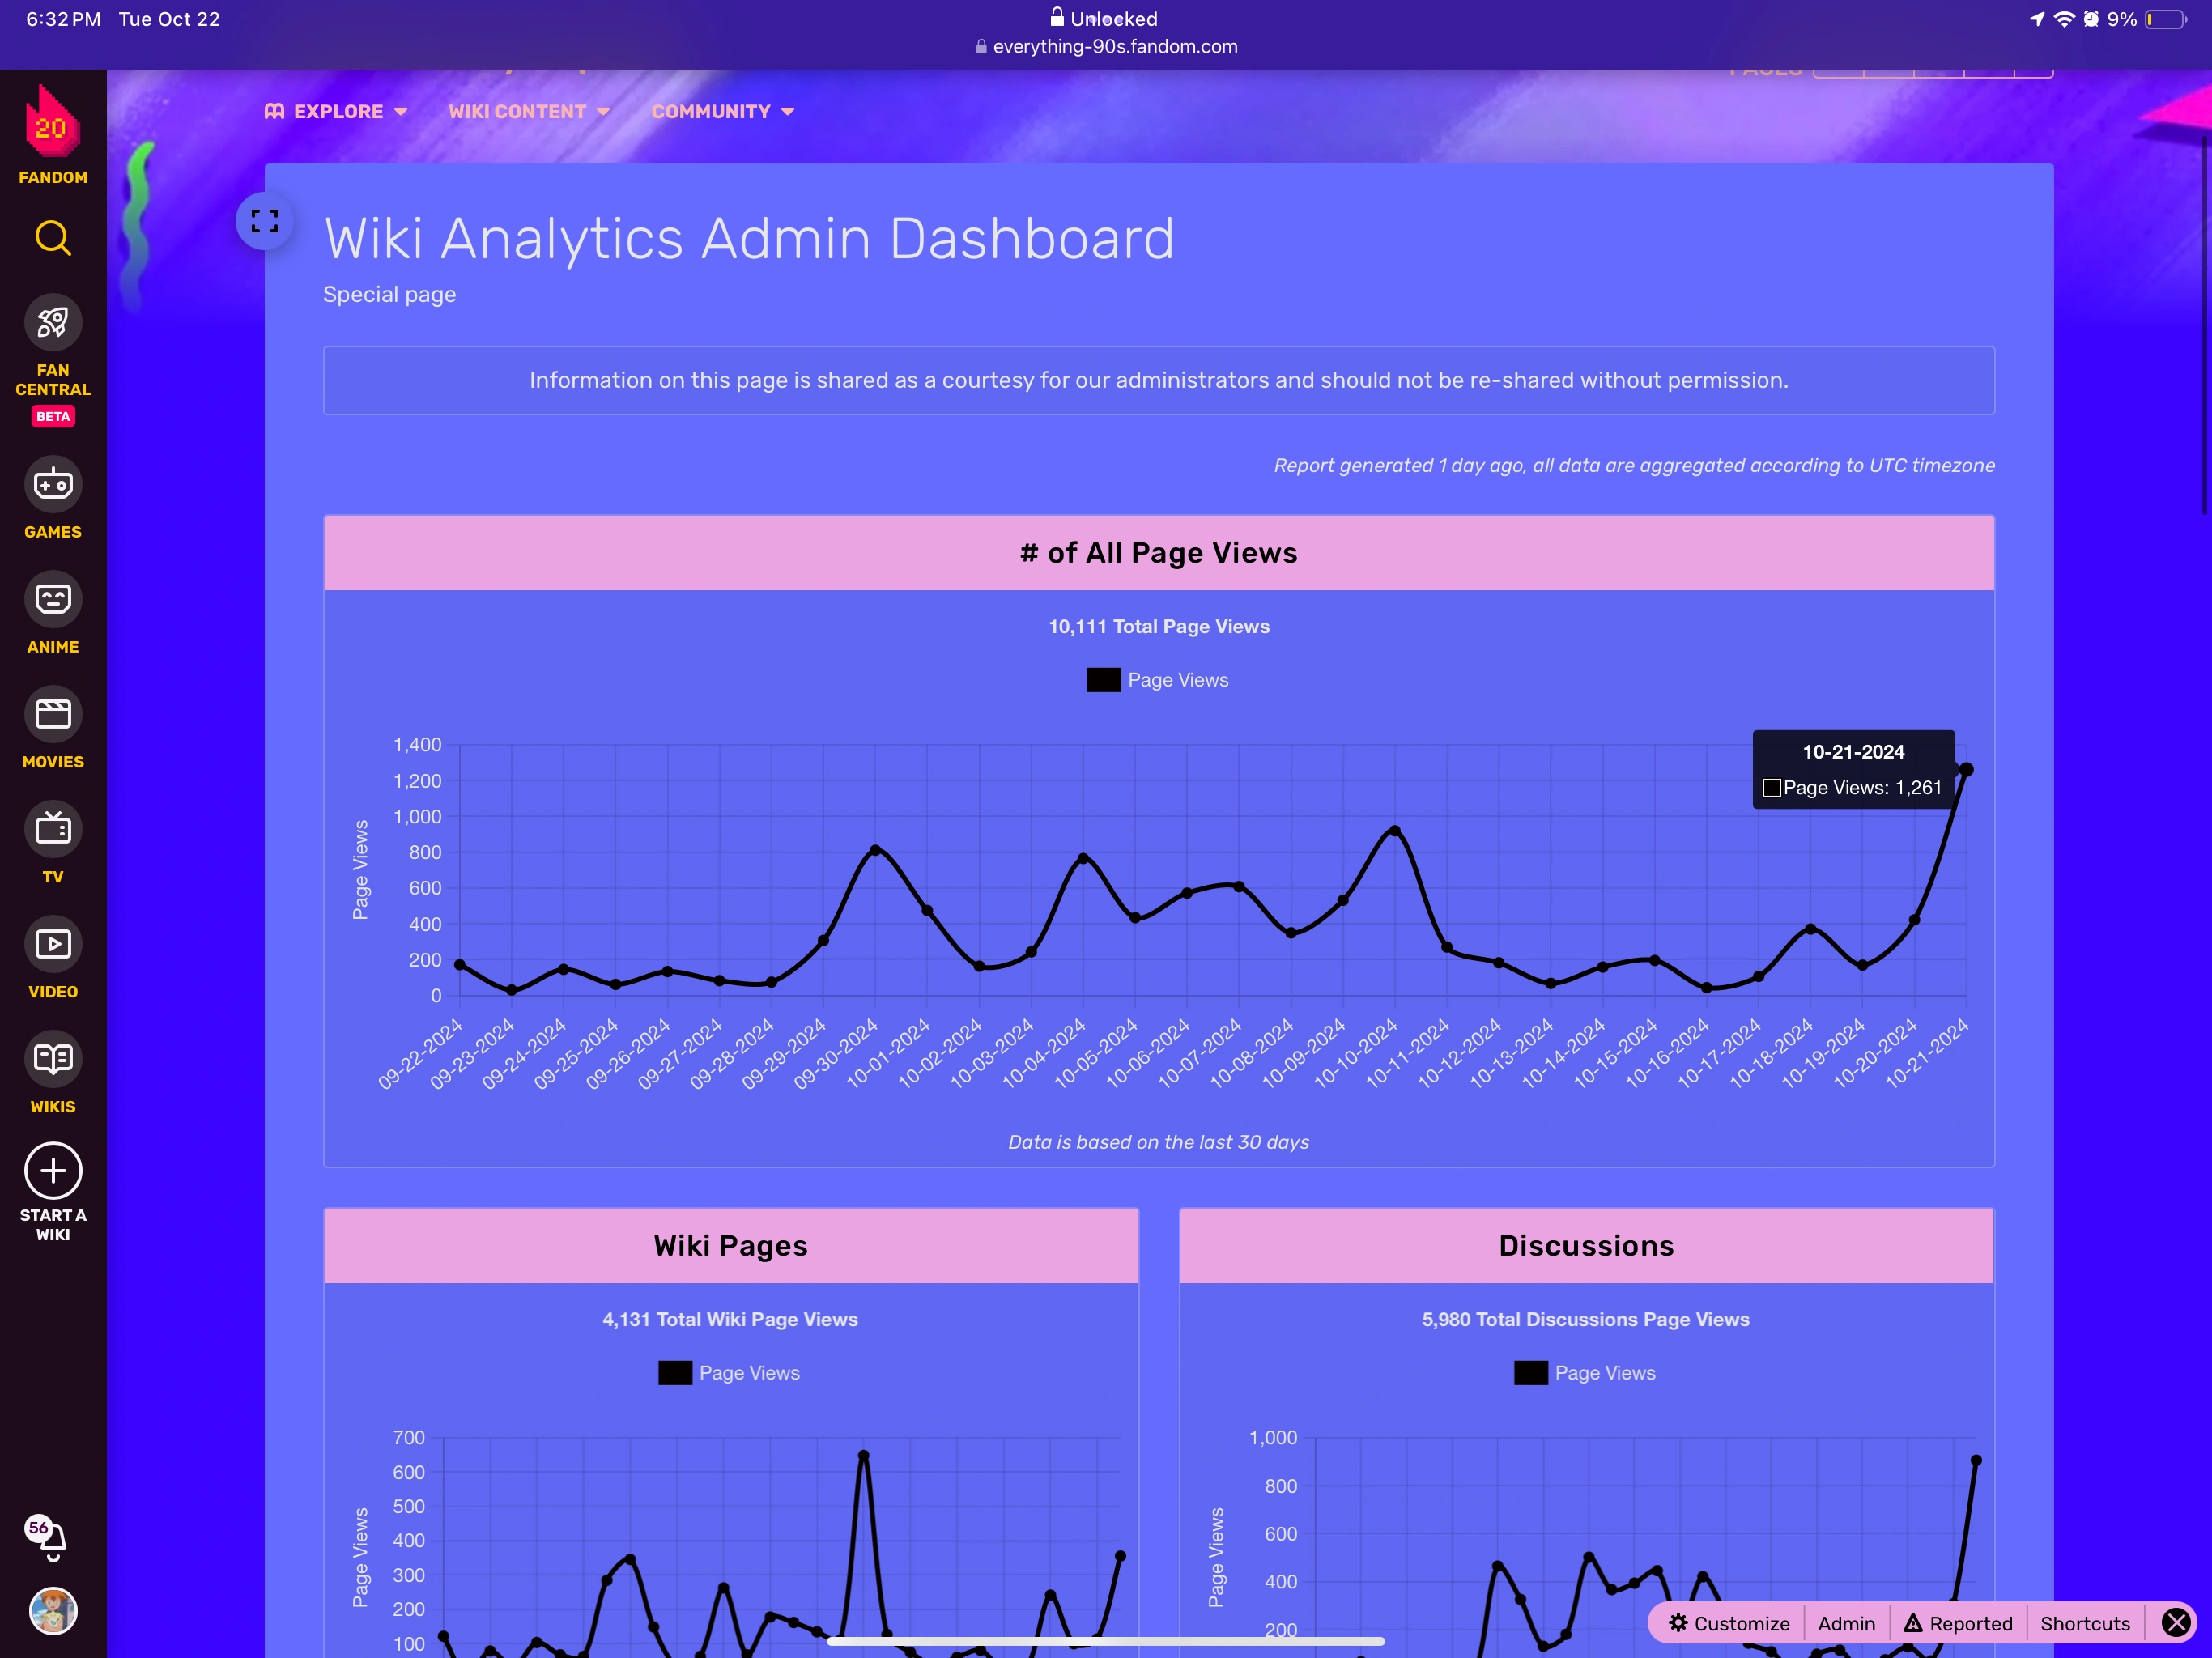The image size is (2212, 1658).
Task: Toggle the fullscreen expand content button
Action: click(x=265, y=221)
